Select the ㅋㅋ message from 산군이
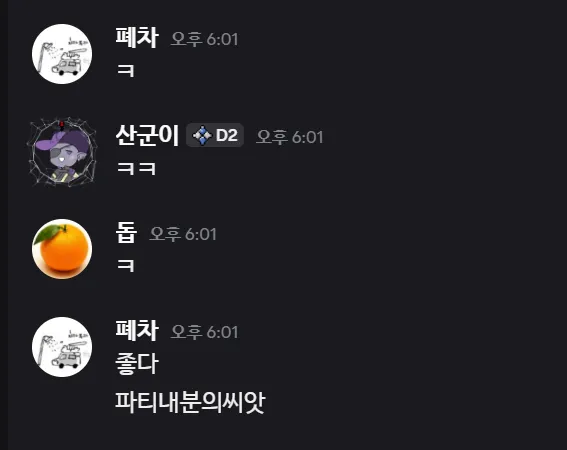This screenshot has width=567, height=450. pos(137,169)
